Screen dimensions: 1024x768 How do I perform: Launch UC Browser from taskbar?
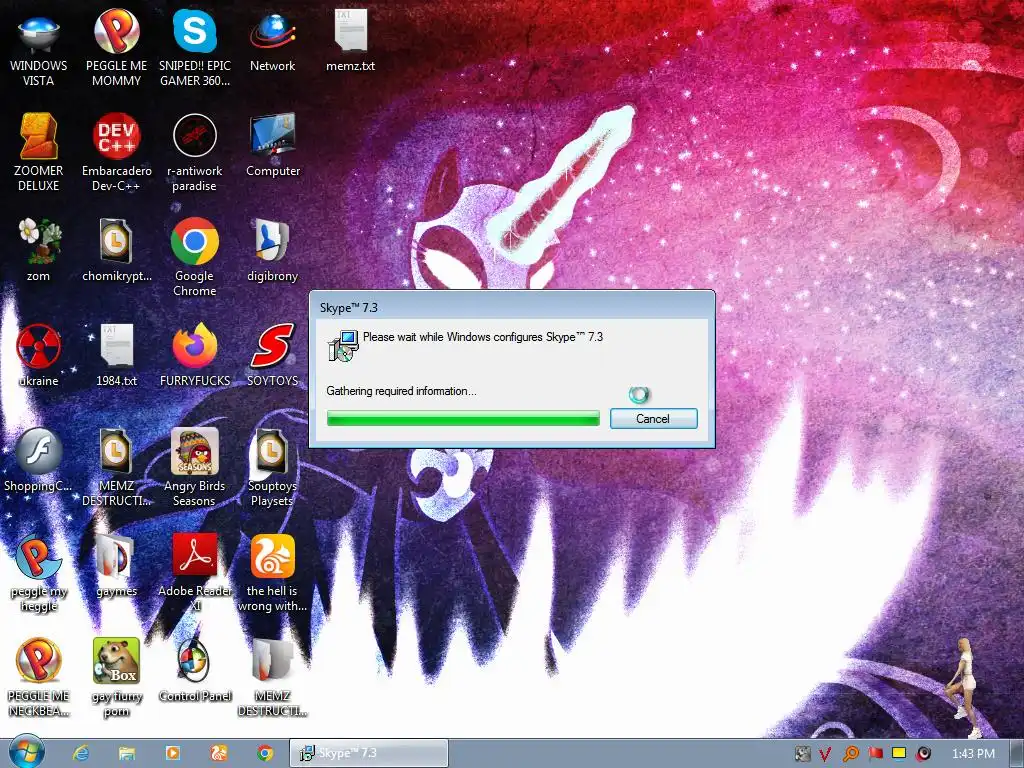tap(219, 753)
